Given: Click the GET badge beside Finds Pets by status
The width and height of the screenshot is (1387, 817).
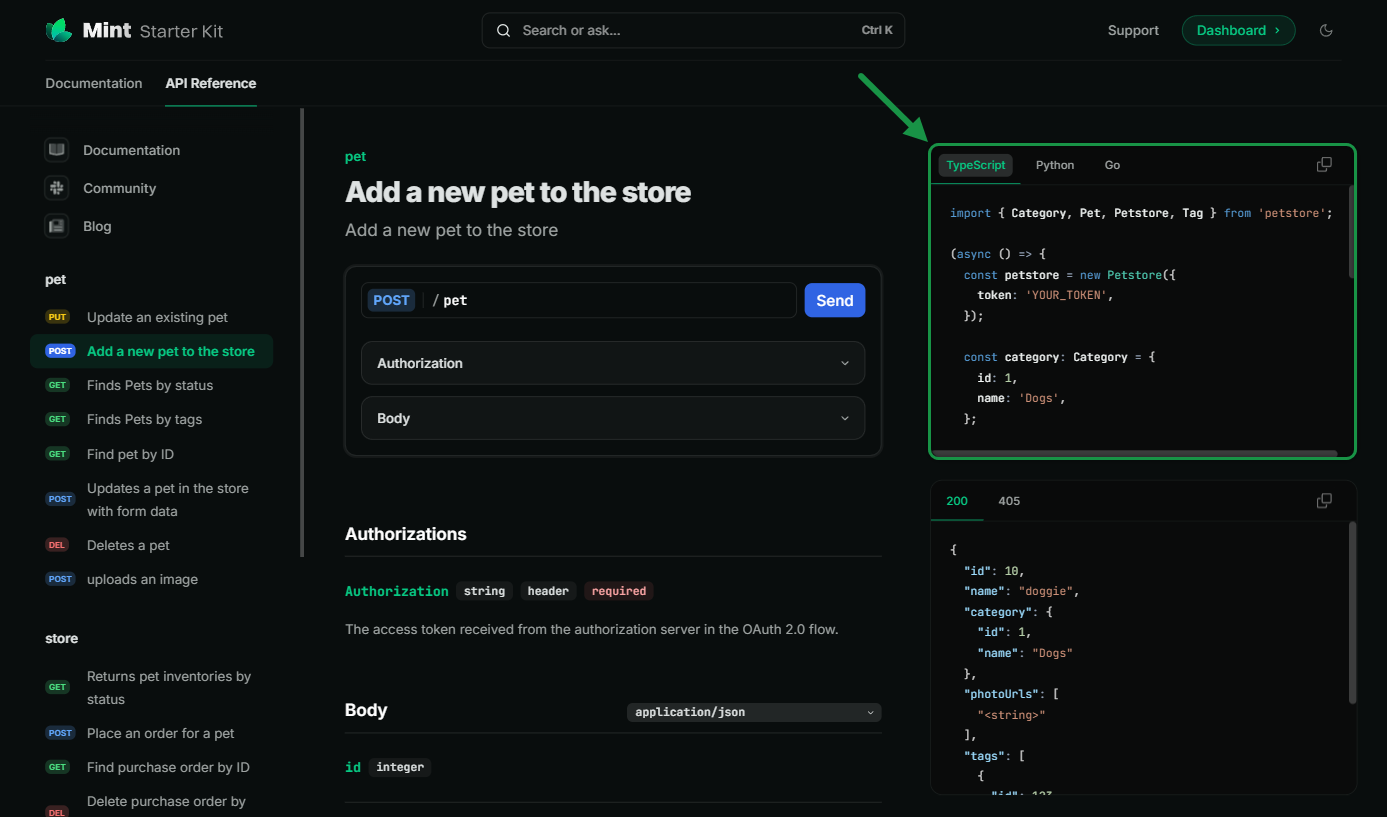Looking at the screenshot, I should pos(57,385).
